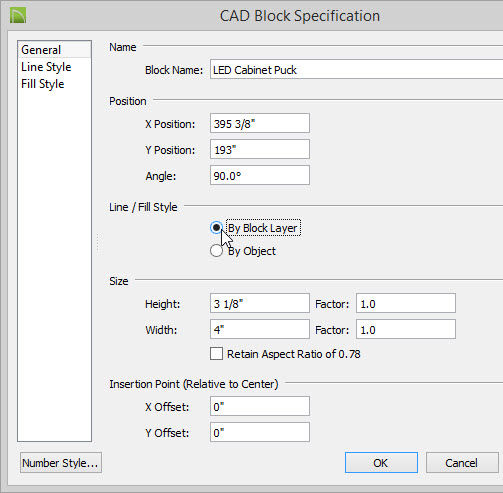Click the X Position input field
This screenshot has height=493, width=503.
(x=260, y=123)
